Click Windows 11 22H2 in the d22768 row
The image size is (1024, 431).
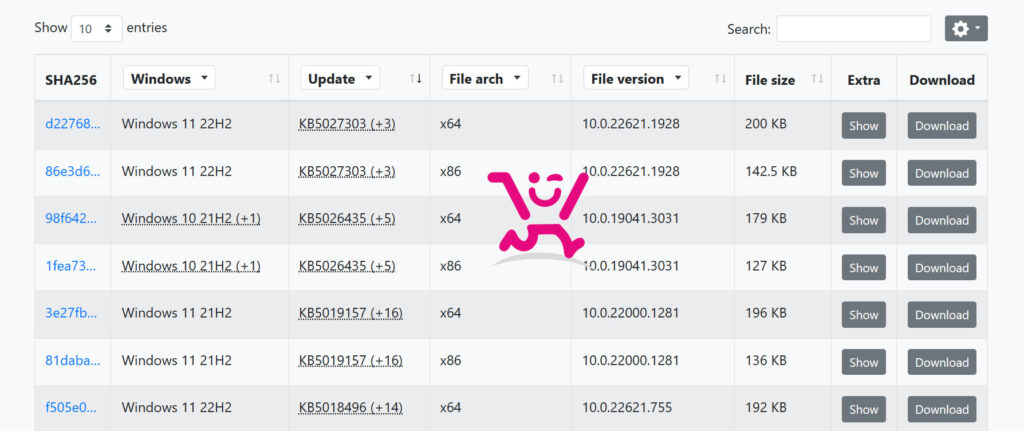point(176,124)
